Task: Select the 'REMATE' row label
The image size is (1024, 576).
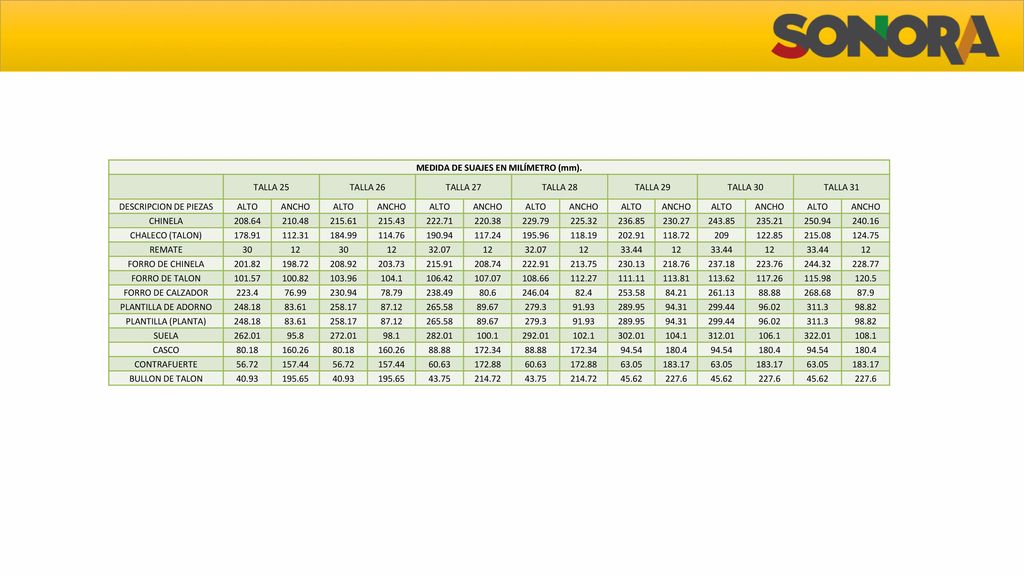Action: (166, 249)
